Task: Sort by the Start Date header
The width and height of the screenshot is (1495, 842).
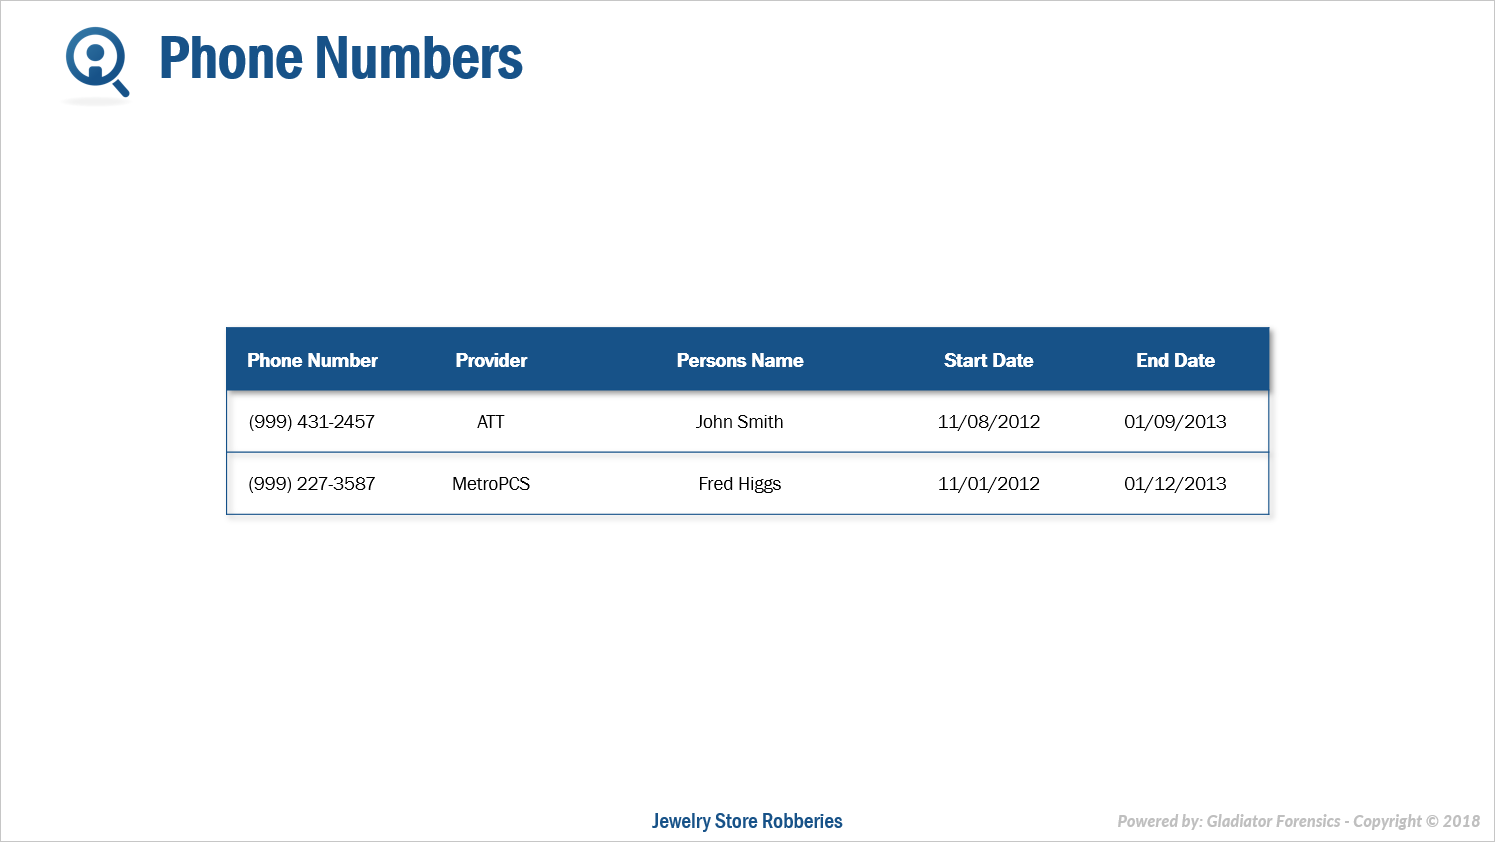Action: [988, 360]
